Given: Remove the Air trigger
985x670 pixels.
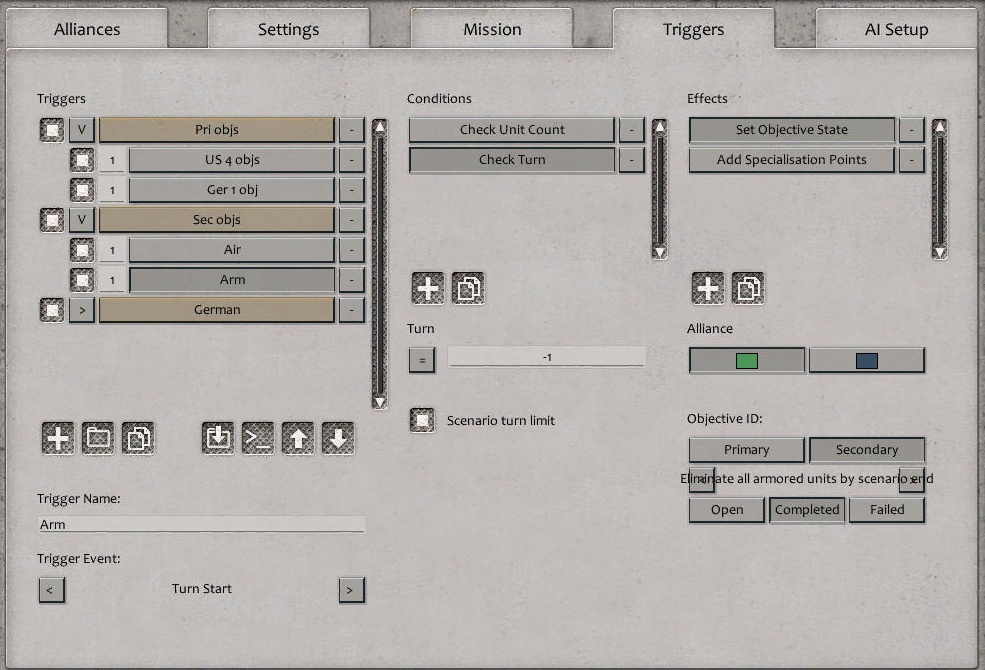Looking at the screenshot, I should coord(352,250).
